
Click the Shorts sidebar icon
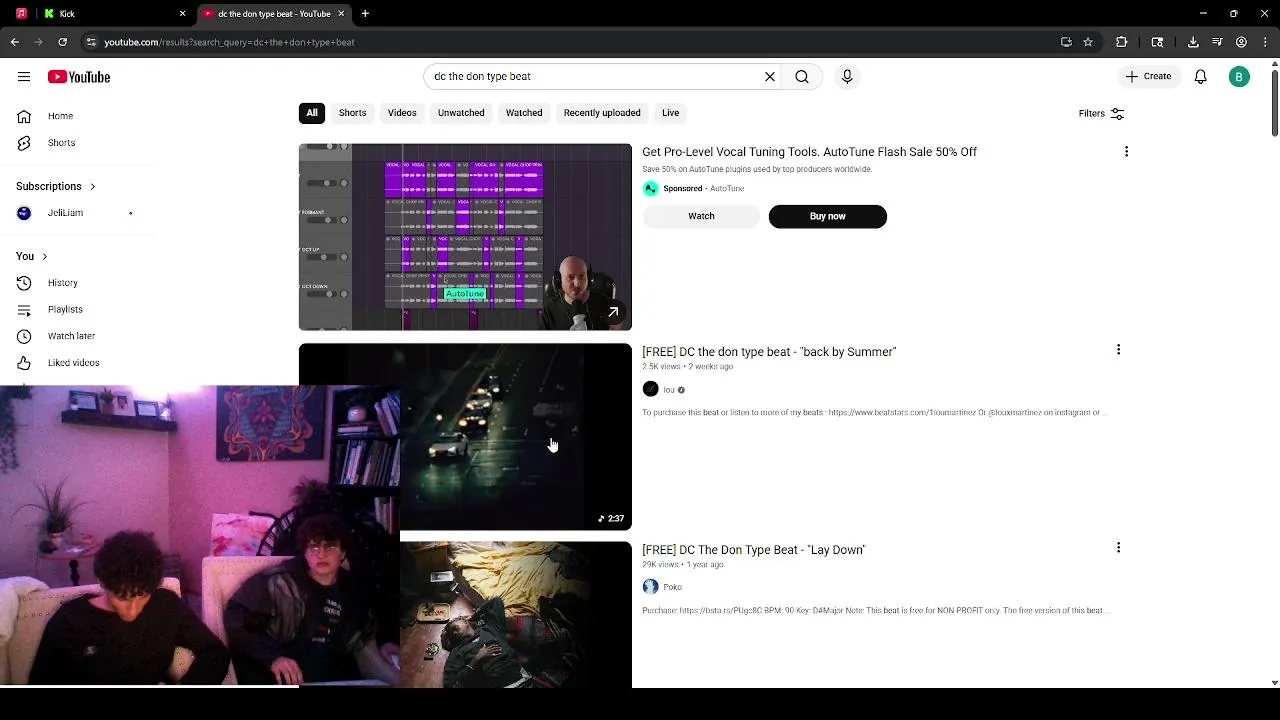(x=24, y=143)
